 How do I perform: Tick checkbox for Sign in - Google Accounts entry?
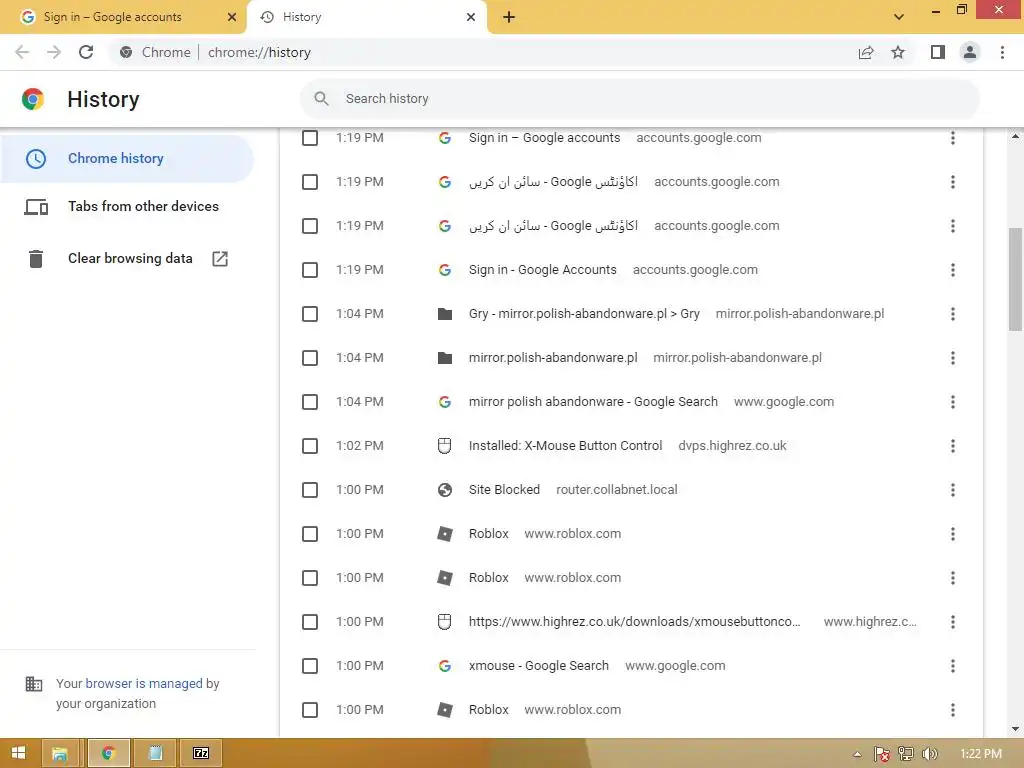click(x=310, y=270)
